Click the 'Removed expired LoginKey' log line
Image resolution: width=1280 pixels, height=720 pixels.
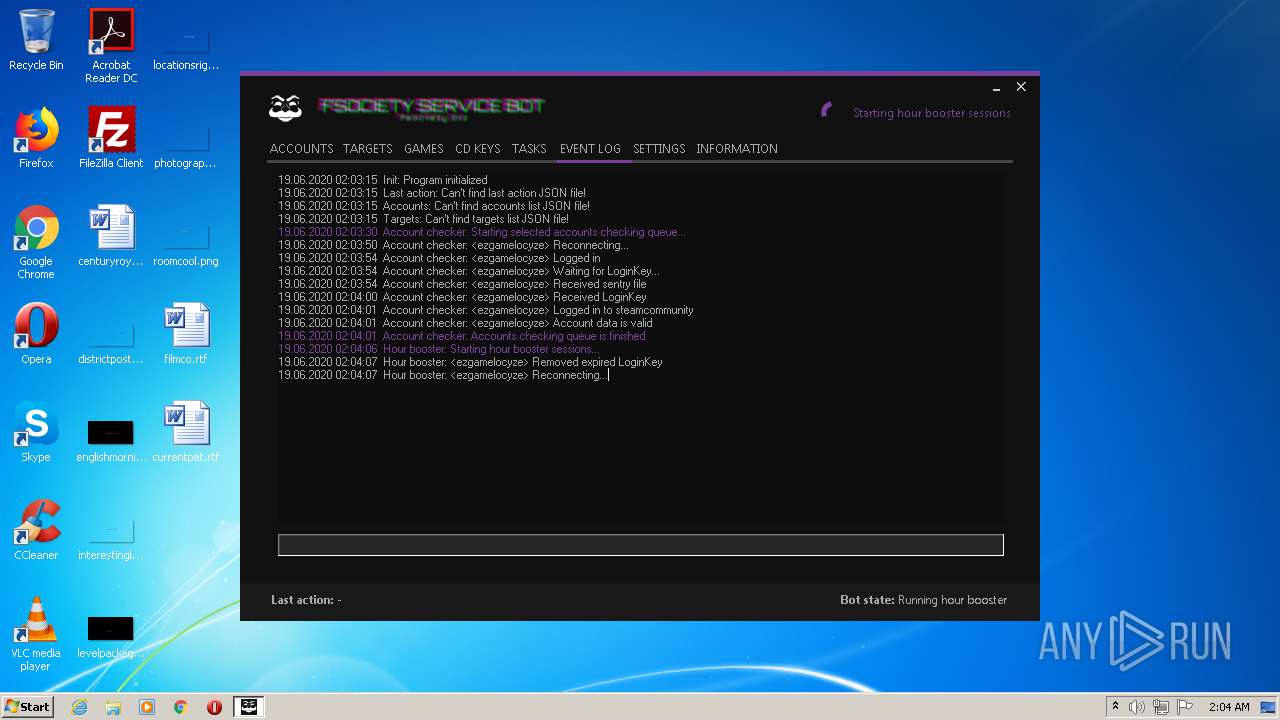(470, 362)
